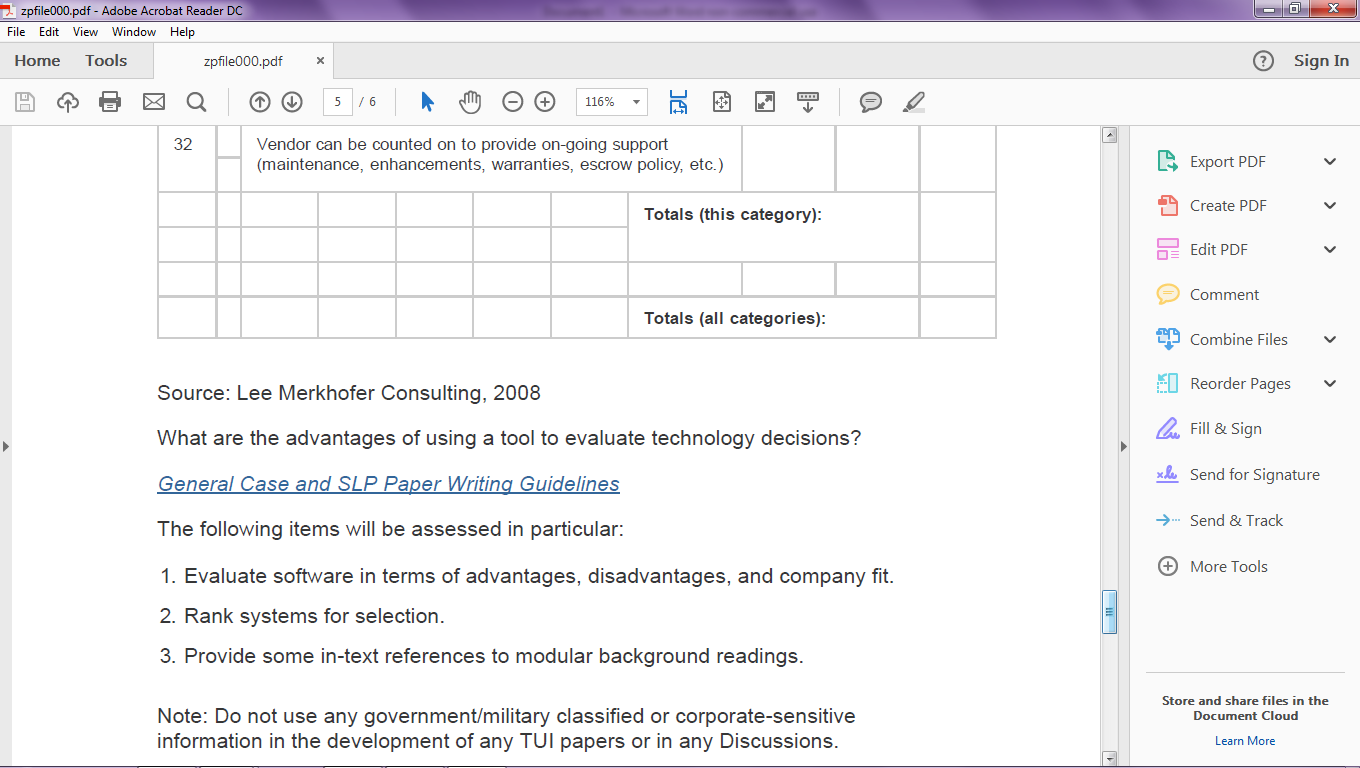1360x768 pixels.
Task: Open the 116% zoom level dropdown
Action: coord(636,102)
